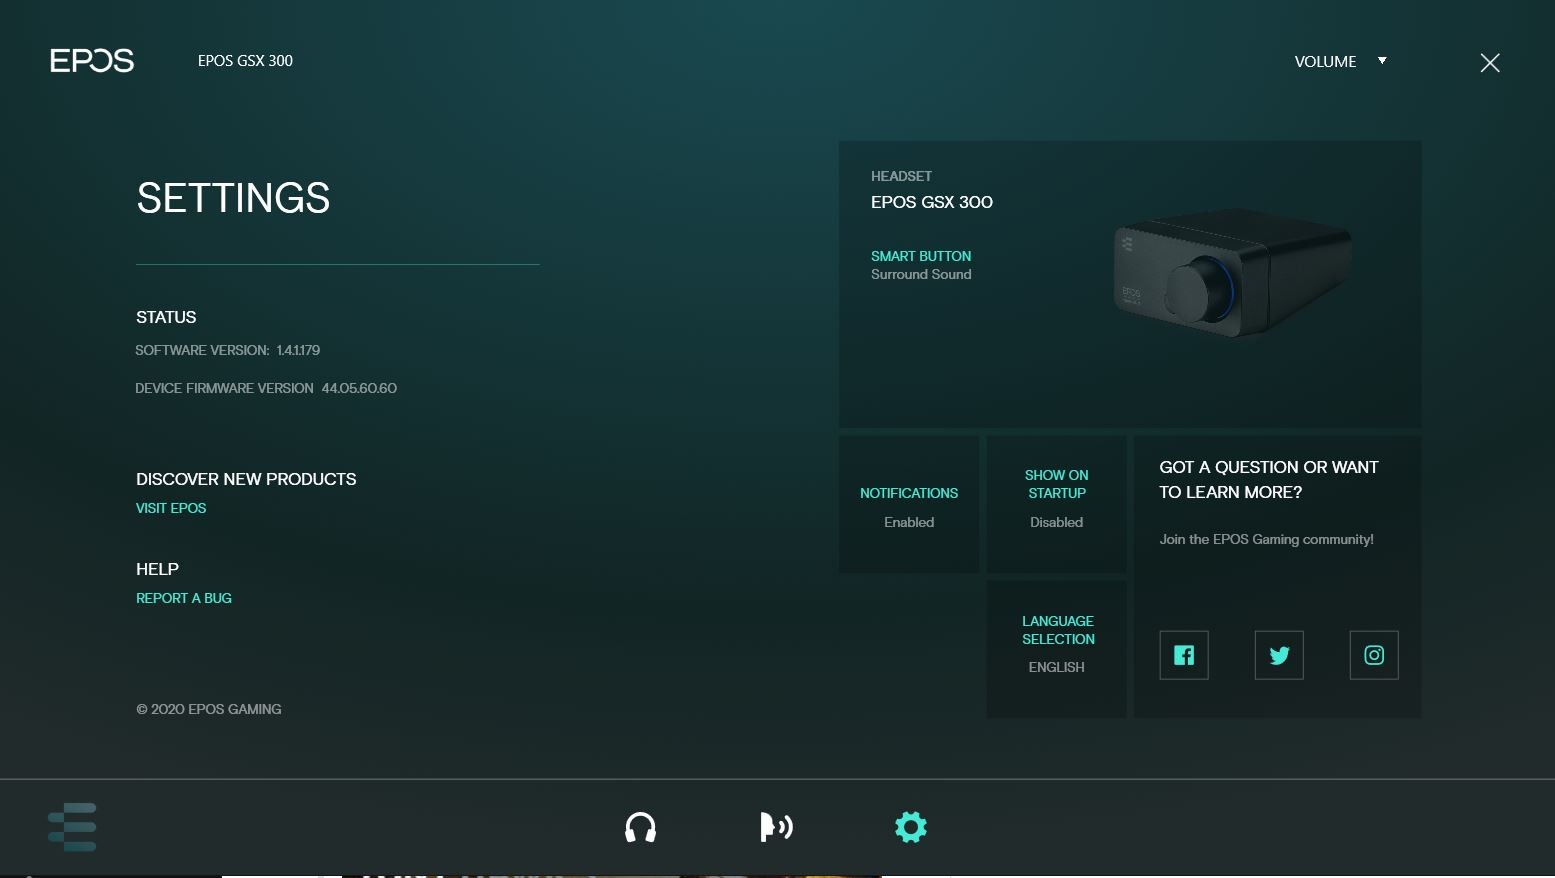
Task: Click Join the EPOS Gaming community text
Action: [x=1266, y=539]
